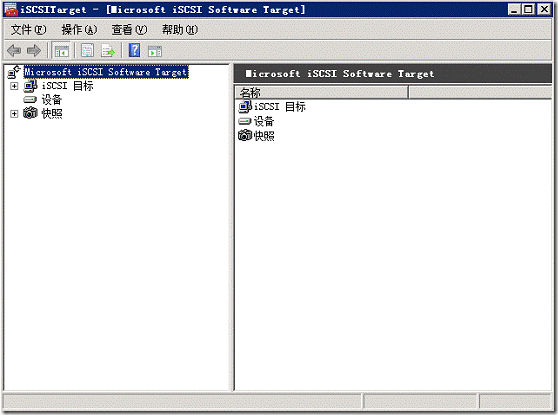Screen dimensions: 558x415
Task: Select 设备 in the left tree
Action: point(52,99)
